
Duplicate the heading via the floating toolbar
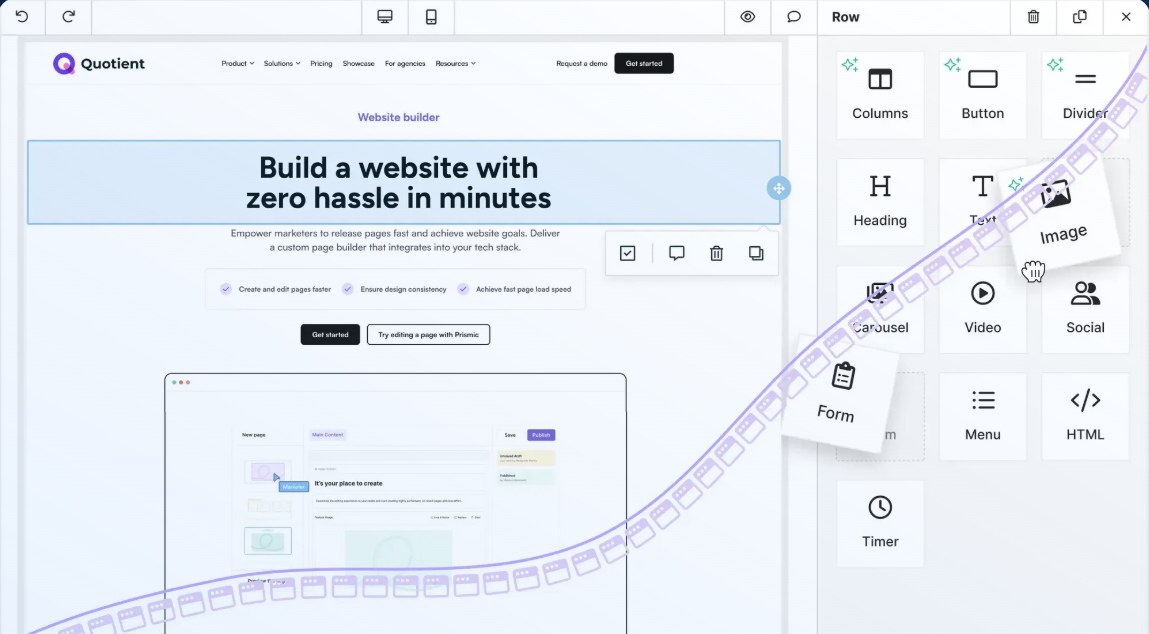point(755,254)
